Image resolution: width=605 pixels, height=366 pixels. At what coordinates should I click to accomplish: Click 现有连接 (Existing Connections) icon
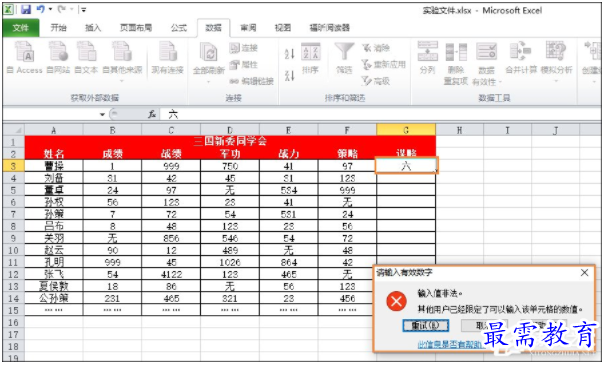(167, 58)
